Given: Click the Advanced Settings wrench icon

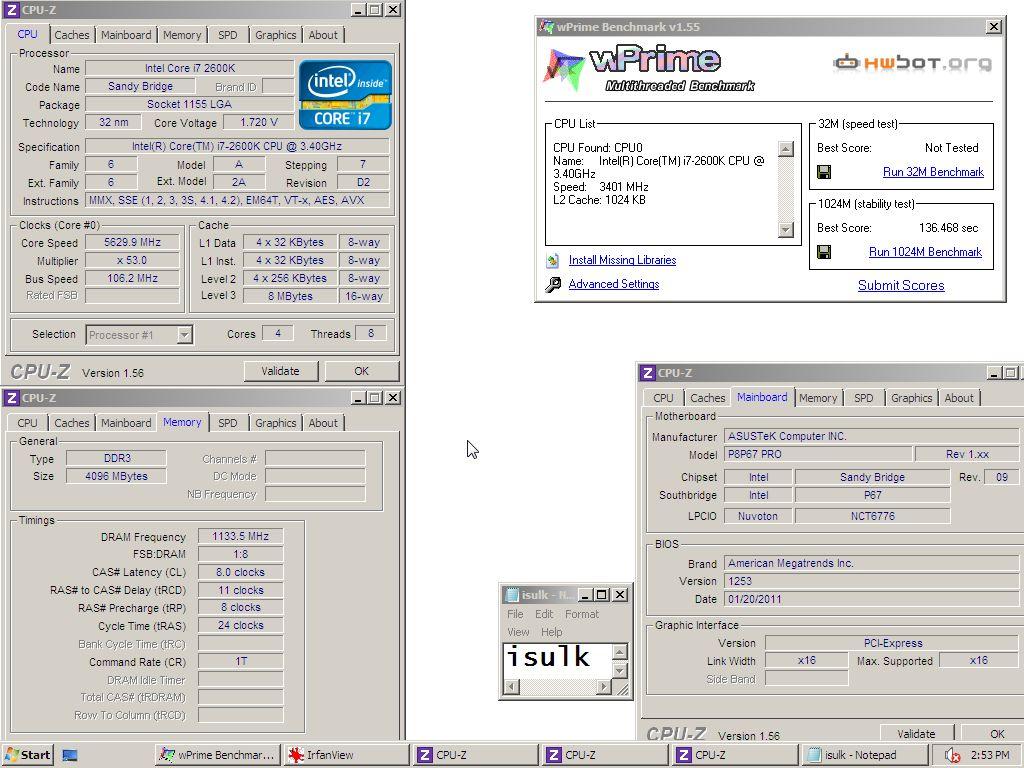Looking at the screenshot, I should pos(553,284).
